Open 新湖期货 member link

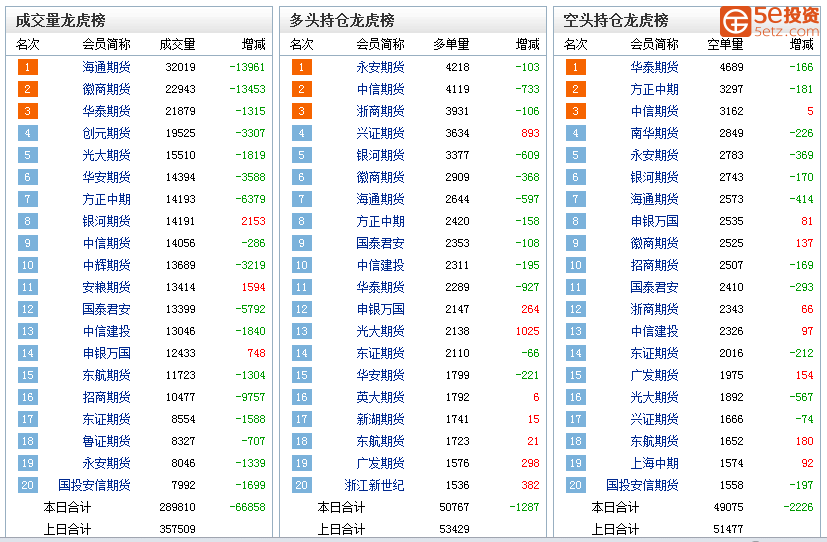click(380, 419)
